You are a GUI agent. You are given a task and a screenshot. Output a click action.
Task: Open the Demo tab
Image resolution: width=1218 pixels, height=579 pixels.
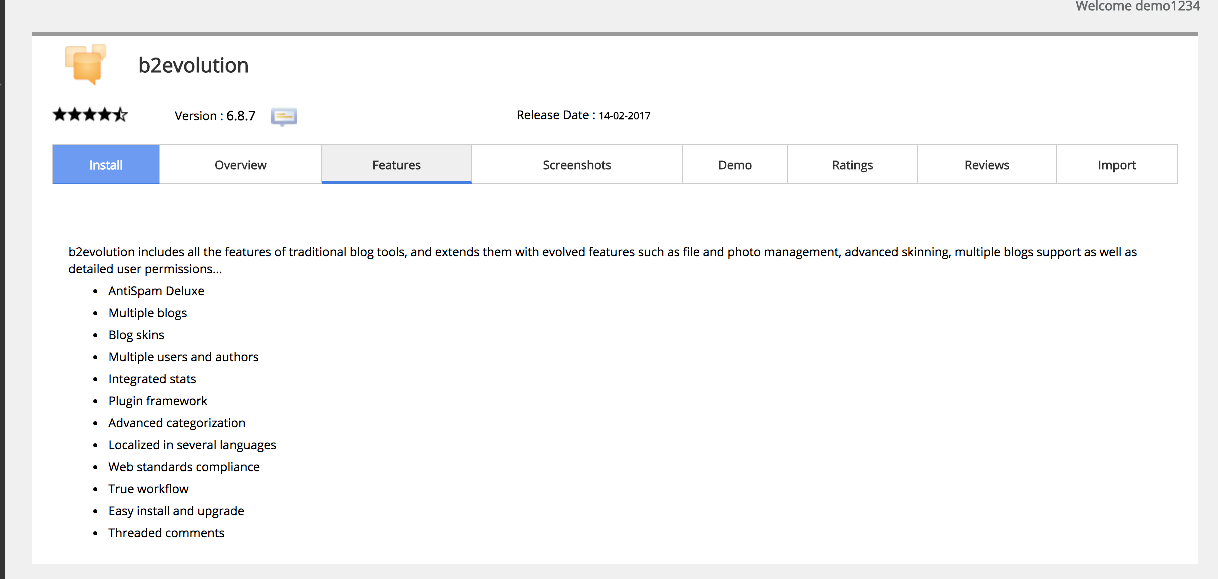click(735, 165)
